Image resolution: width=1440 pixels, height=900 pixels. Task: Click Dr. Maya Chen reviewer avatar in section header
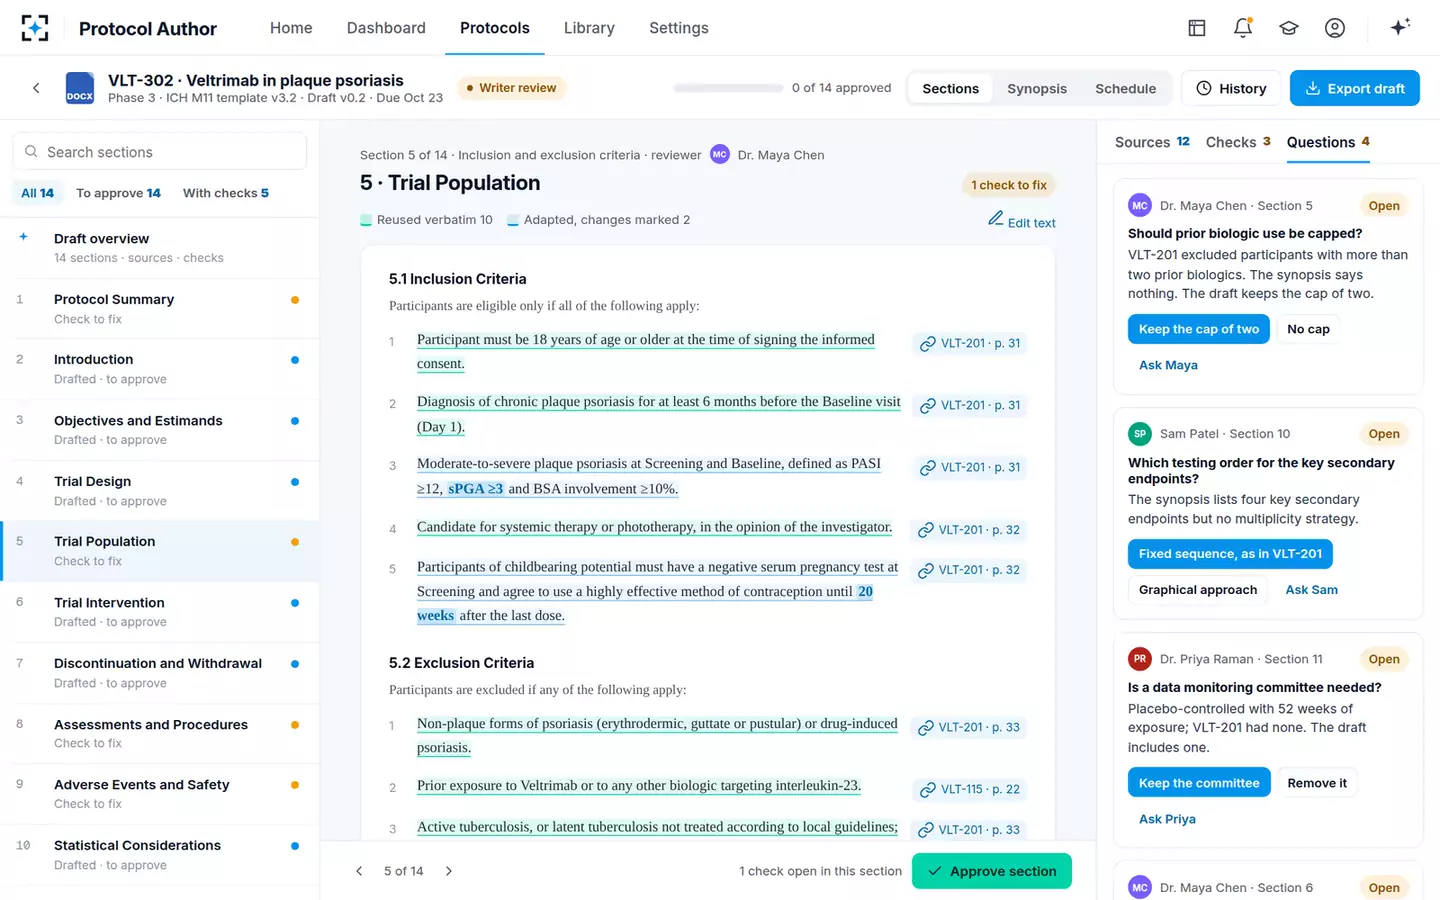pos(720,154)
